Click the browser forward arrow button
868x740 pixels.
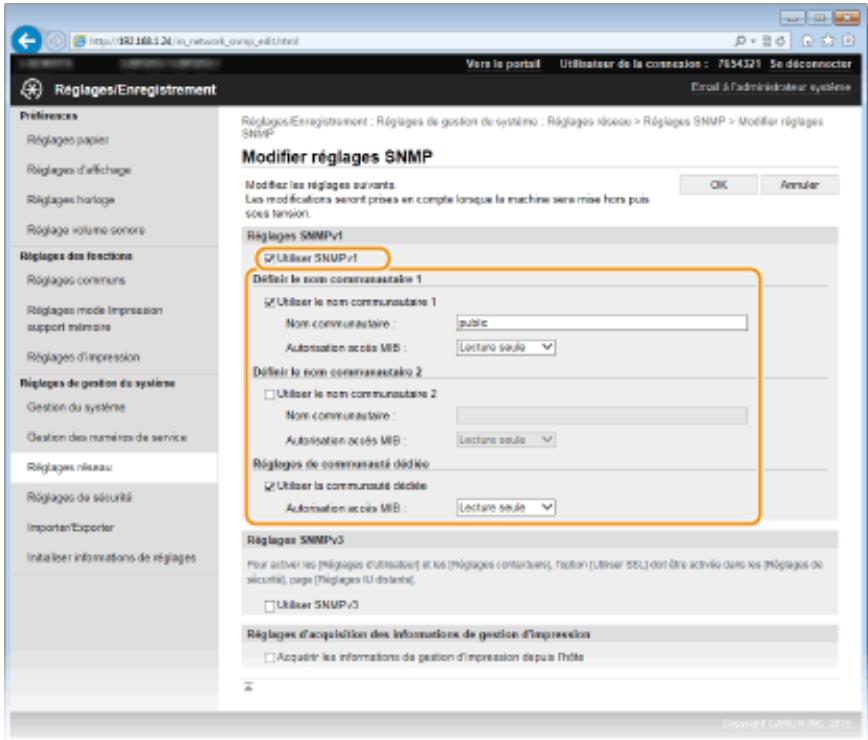tap(55, 41)
